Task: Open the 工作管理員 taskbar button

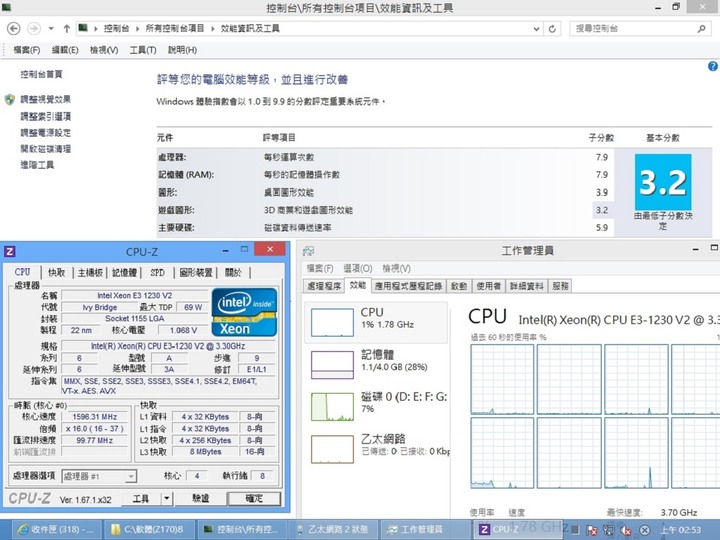Action: [x=426, y=529]
